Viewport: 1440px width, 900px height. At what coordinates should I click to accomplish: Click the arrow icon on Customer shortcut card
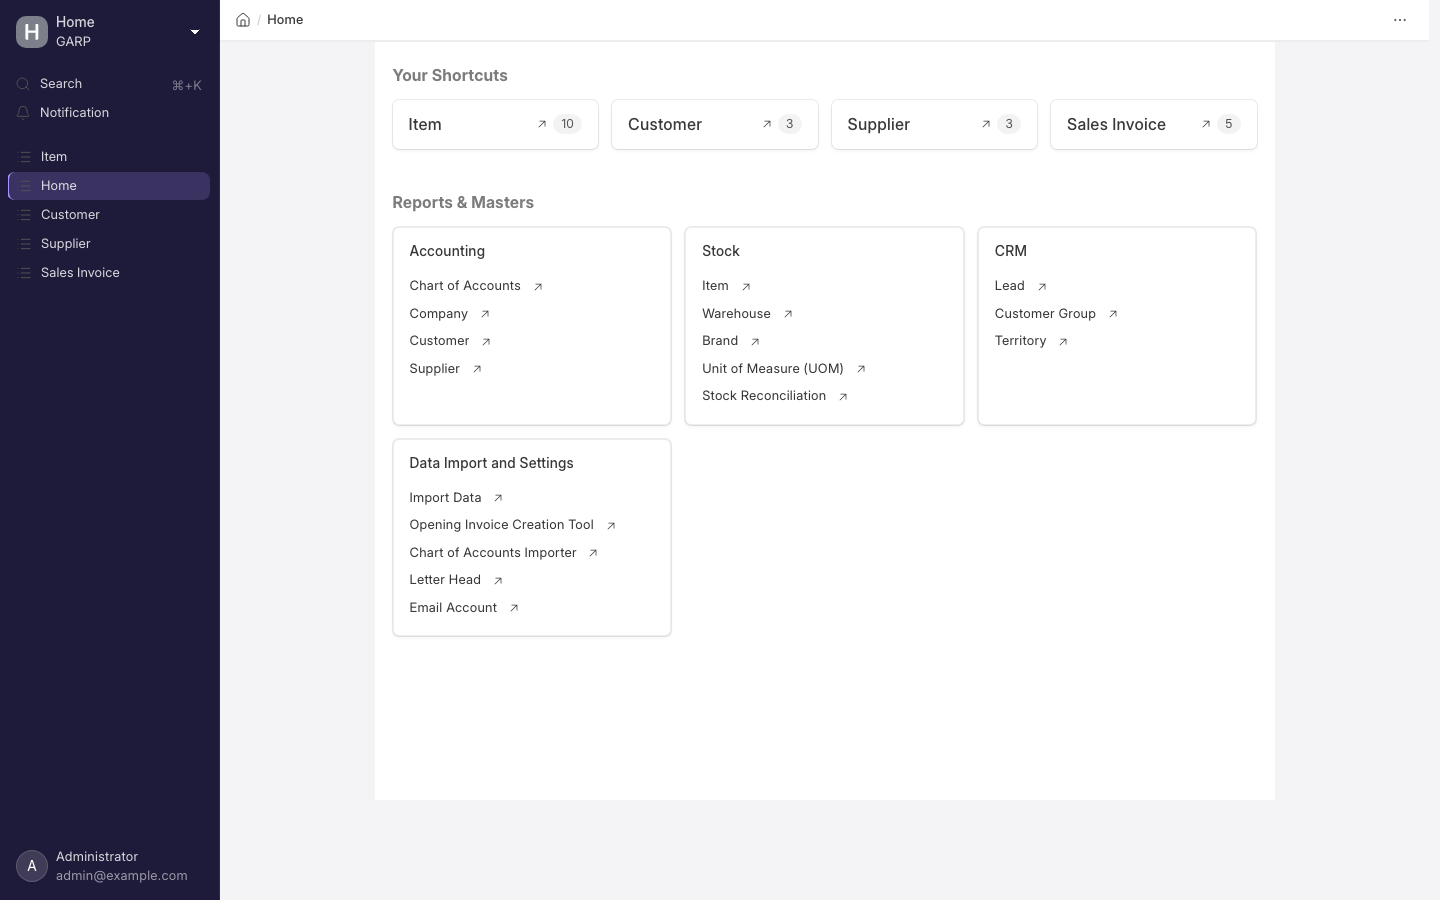tap(767, 124)
